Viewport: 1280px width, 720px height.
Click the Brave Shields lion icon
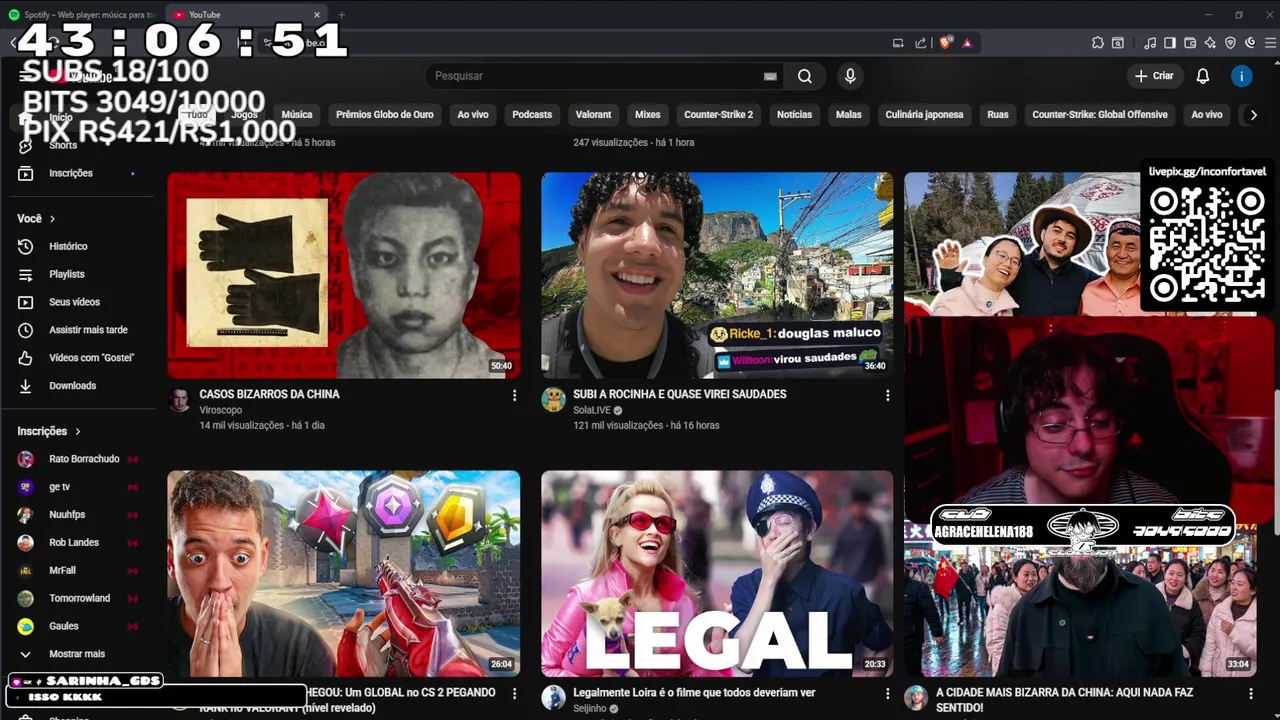pos(946,43)
